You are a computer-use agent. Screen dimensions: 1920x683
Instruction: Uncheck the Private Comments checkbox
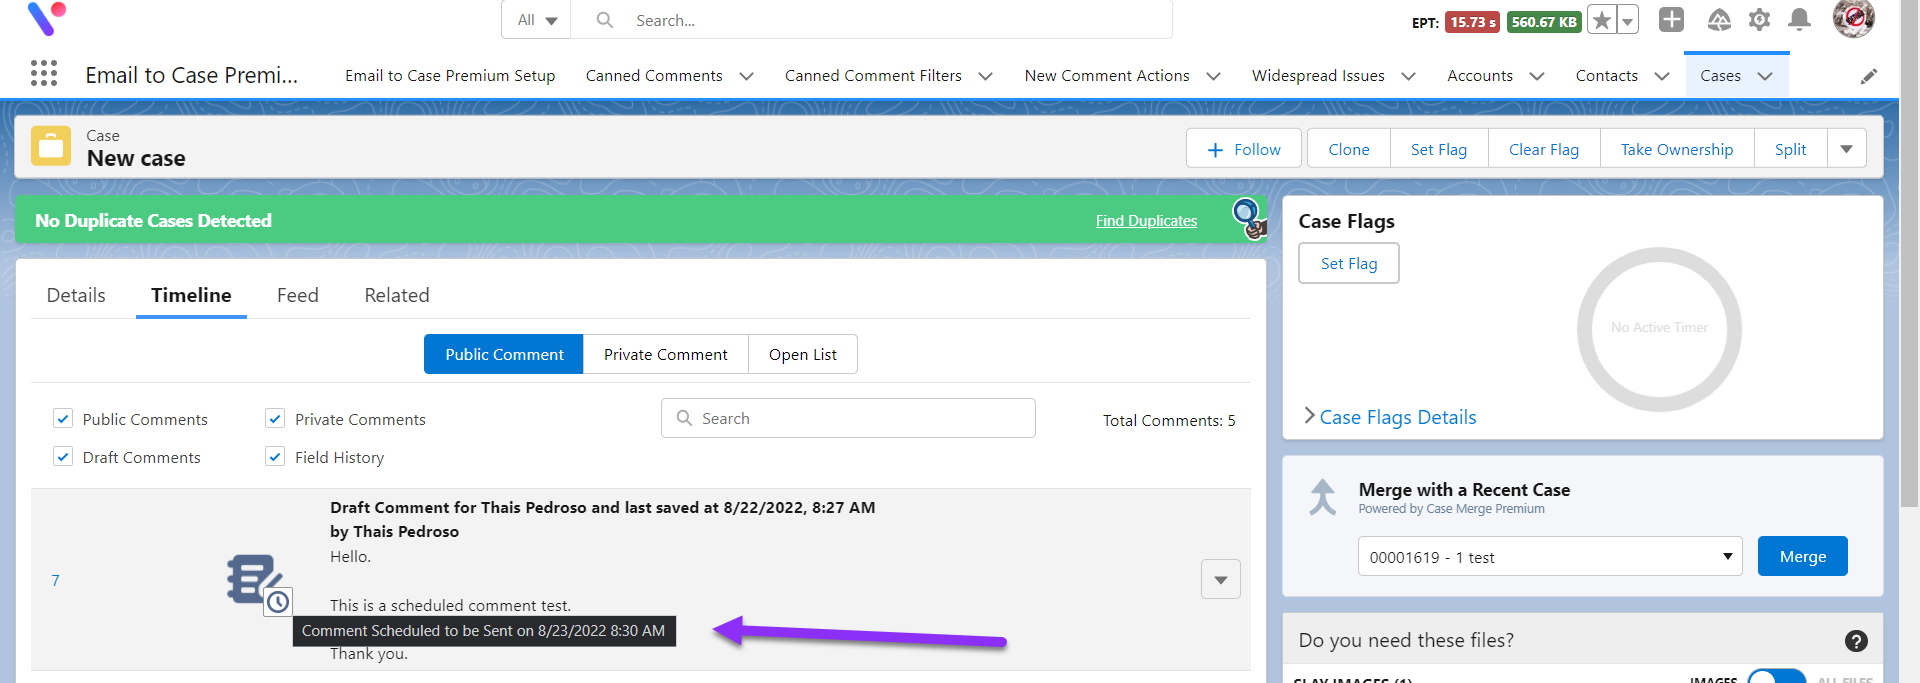pyautogui.click(x=275, y=418)
